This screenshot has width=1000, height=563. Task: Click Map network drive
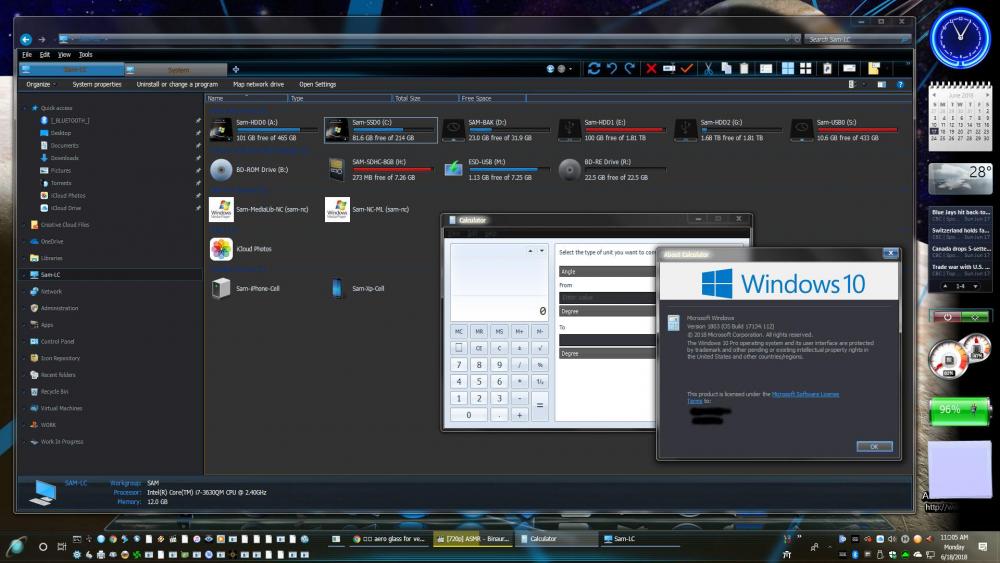(258, 84)
